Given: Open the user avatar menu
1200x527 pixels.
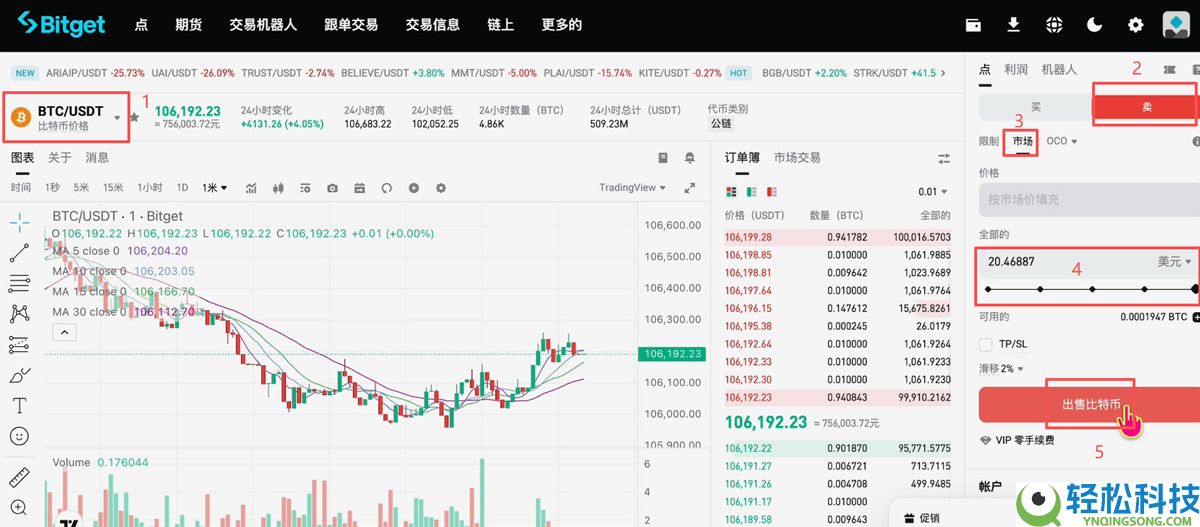Looking at the screenshot, I should (1175, 25).
